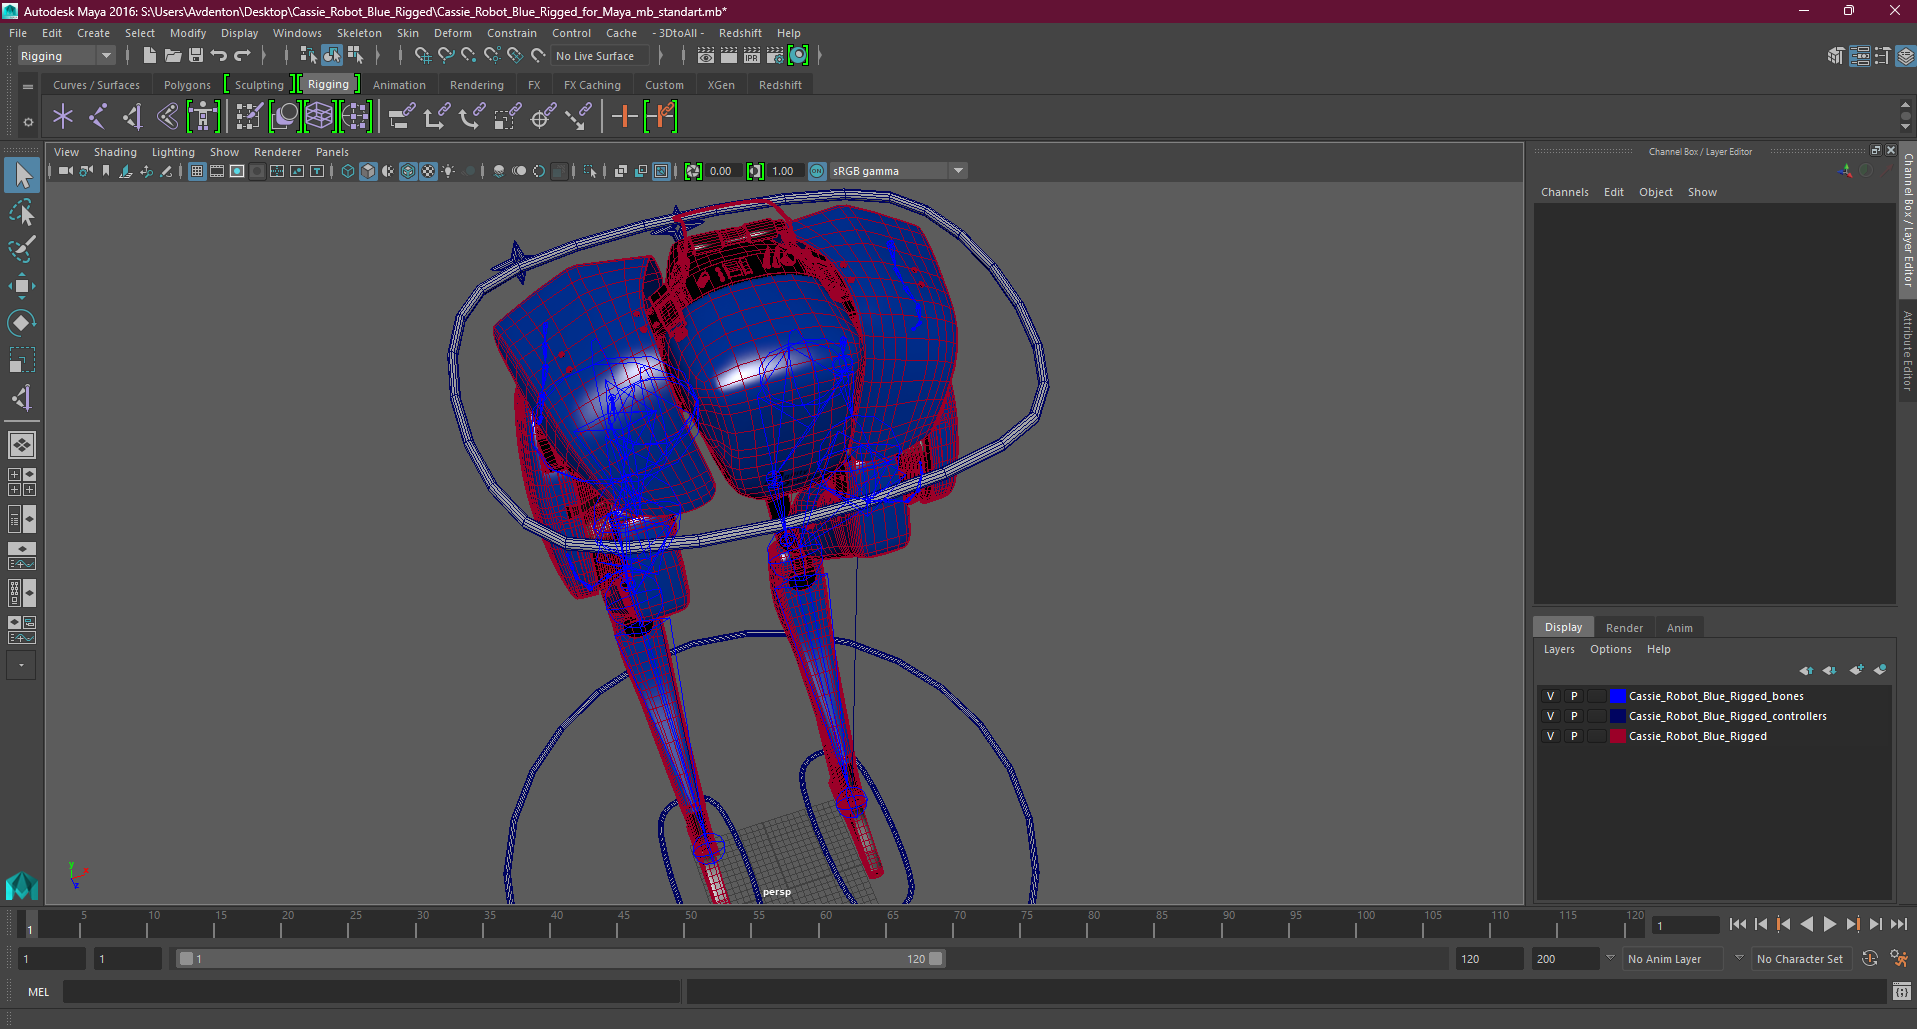Viewport: 1917px width, 1029px height.
Task: Open Render Settings from the status line
Action: click(775, 56)
